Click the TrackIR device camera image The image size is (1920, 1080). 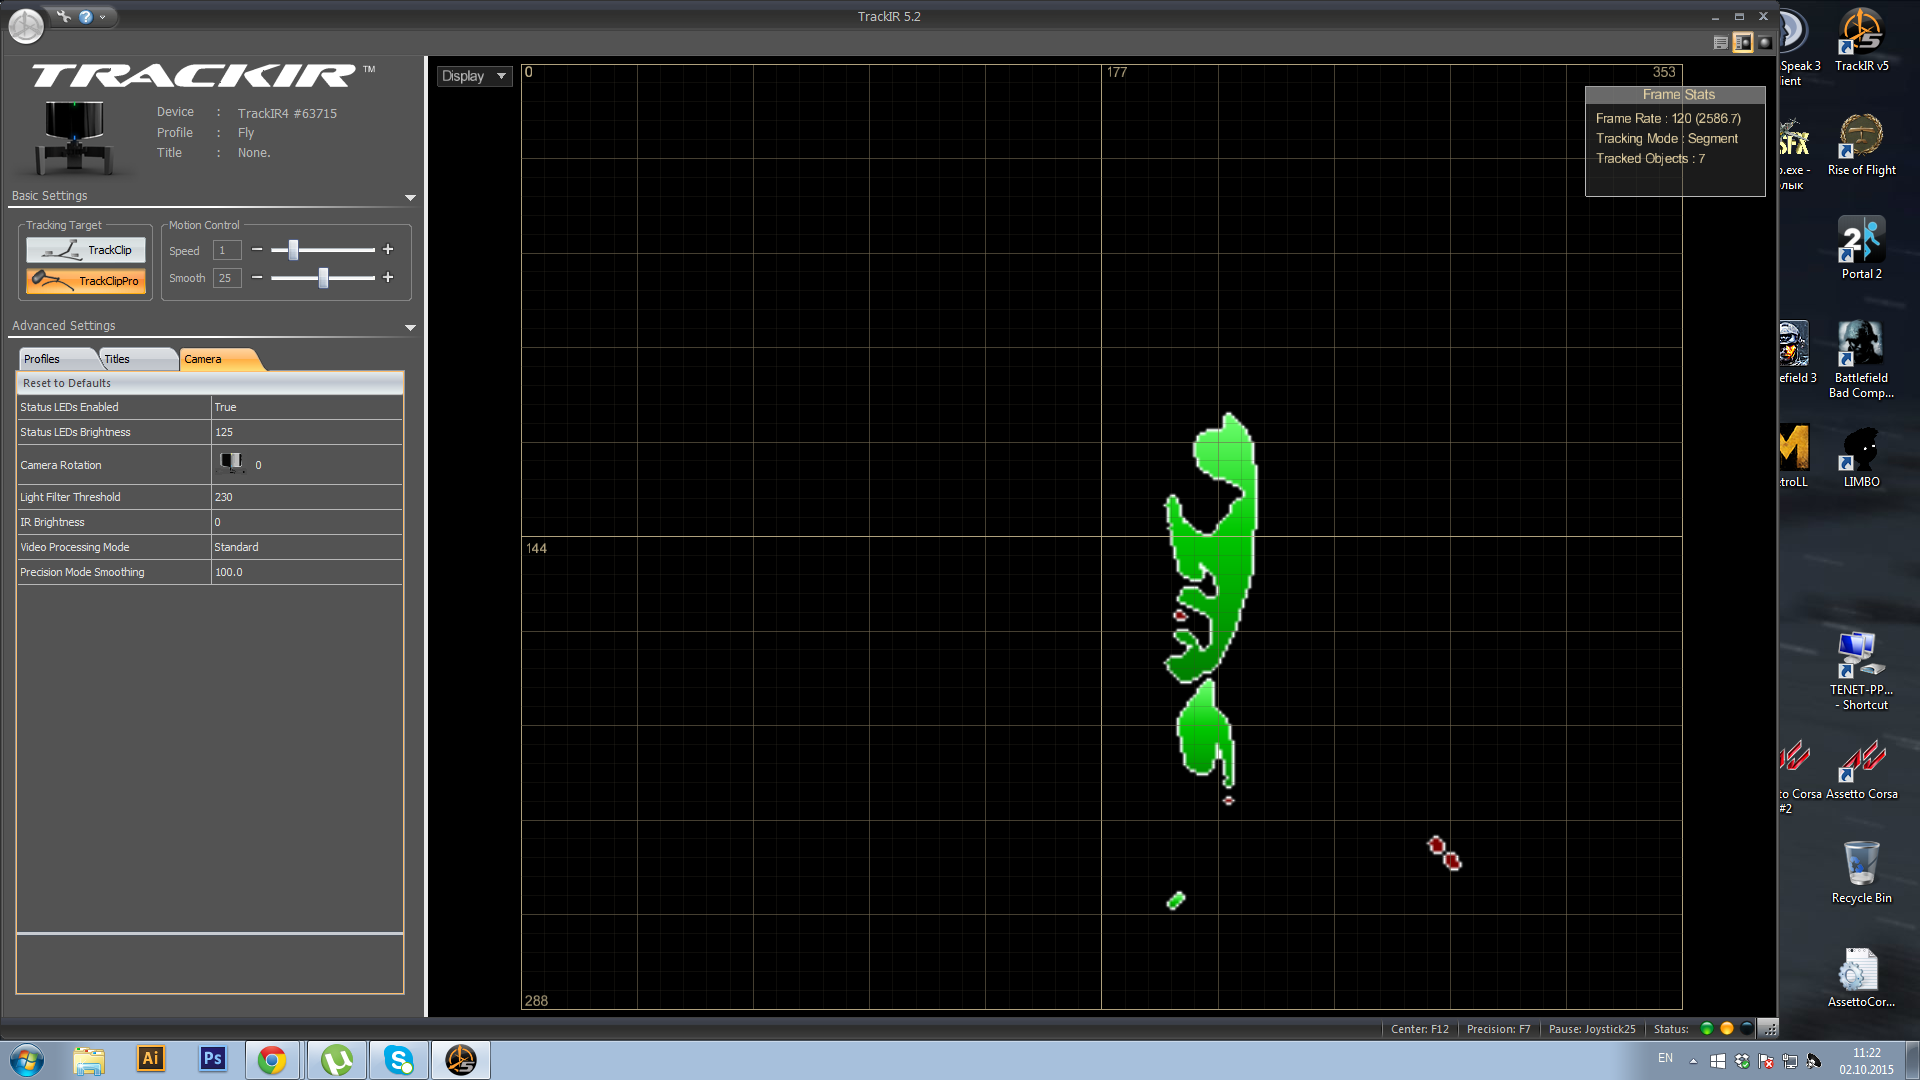click(x=74, y=136)
